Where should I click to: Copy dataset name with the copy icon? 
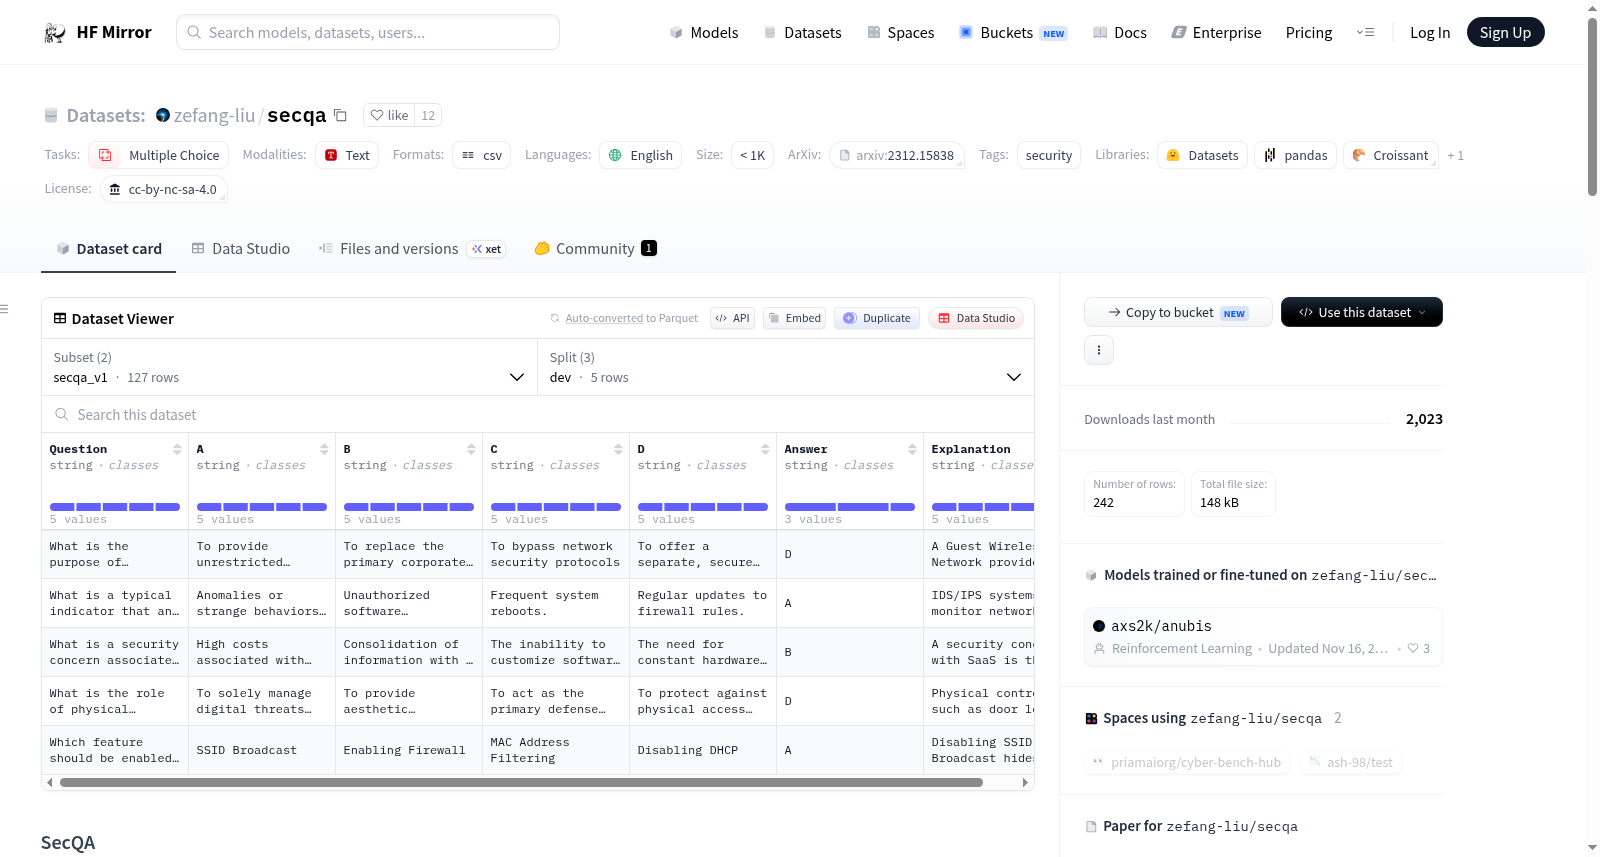(x=340, y=115)
